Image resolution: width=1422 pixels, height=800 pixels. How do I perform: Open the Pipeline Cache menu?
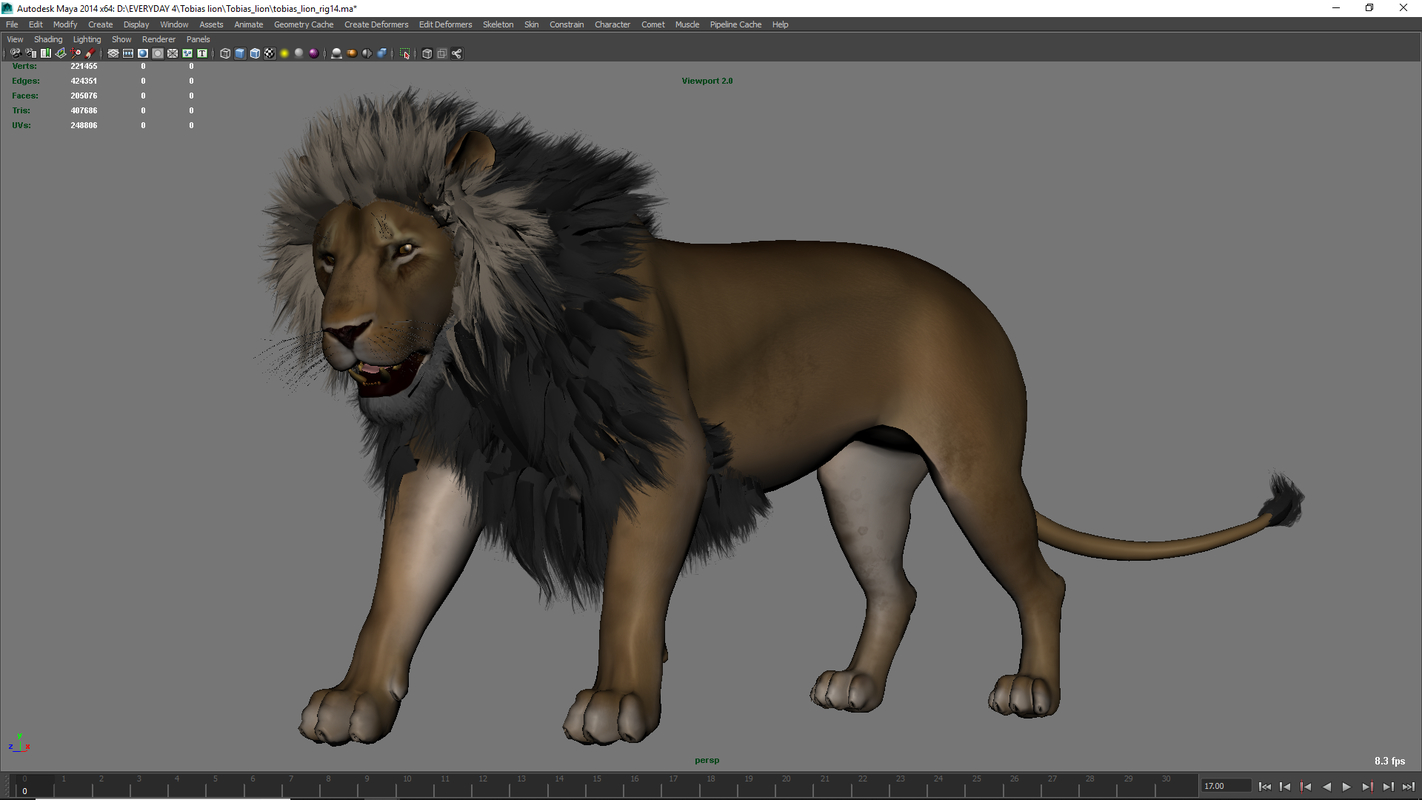tap(736, 24)
